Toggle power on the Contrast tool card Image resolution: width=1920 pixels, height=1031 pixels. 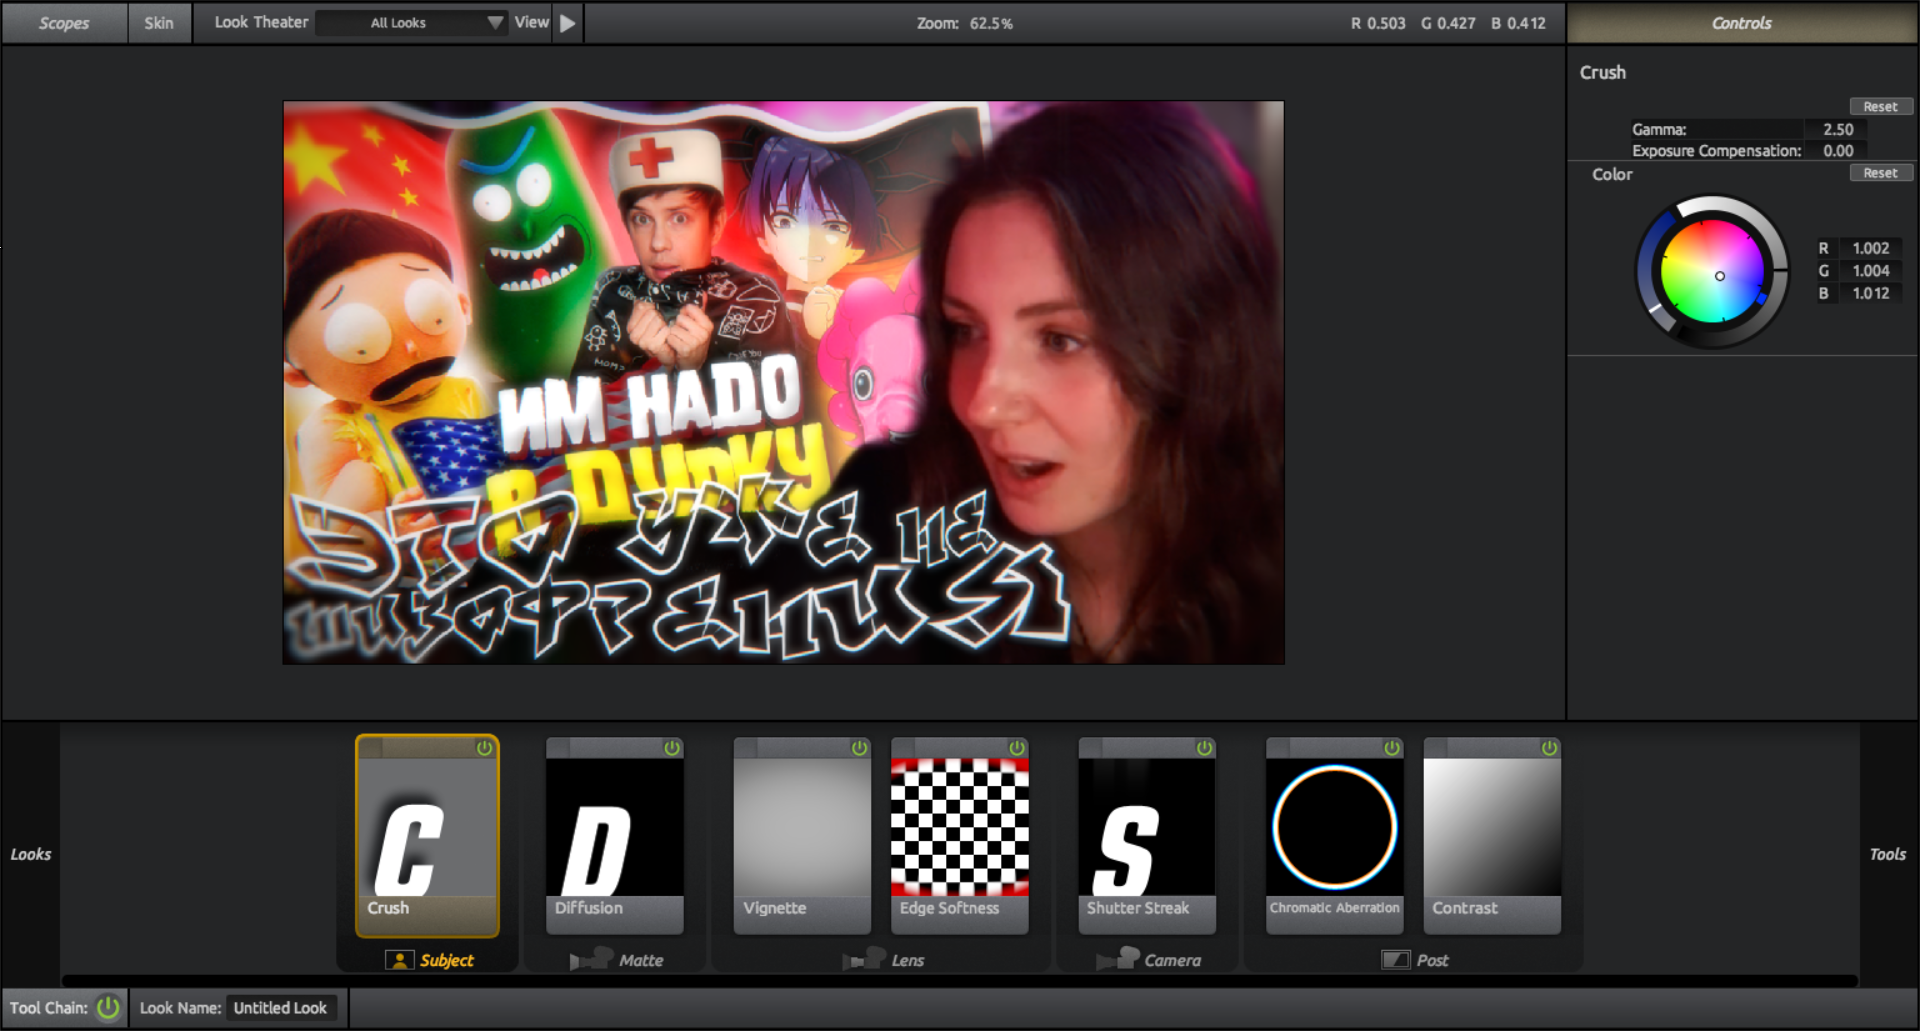1549,748
